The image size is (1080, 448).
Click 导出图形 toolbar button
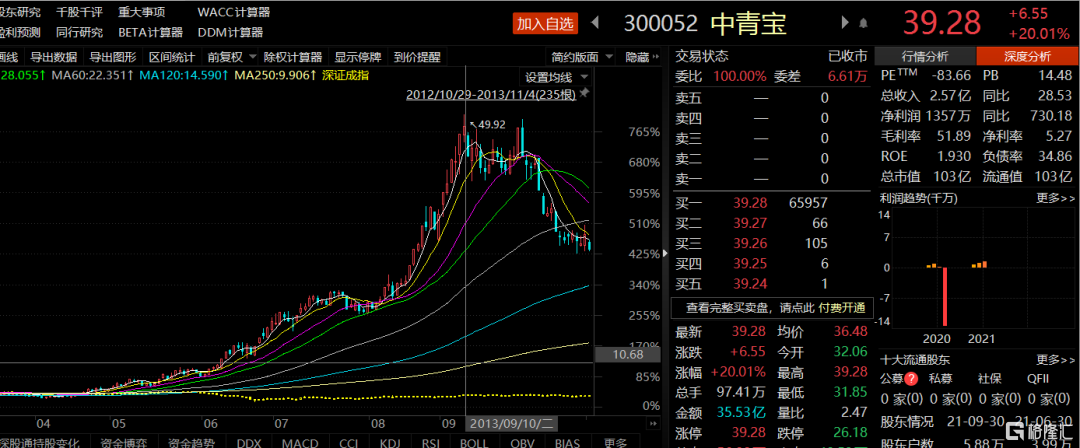tap(113, 57)
